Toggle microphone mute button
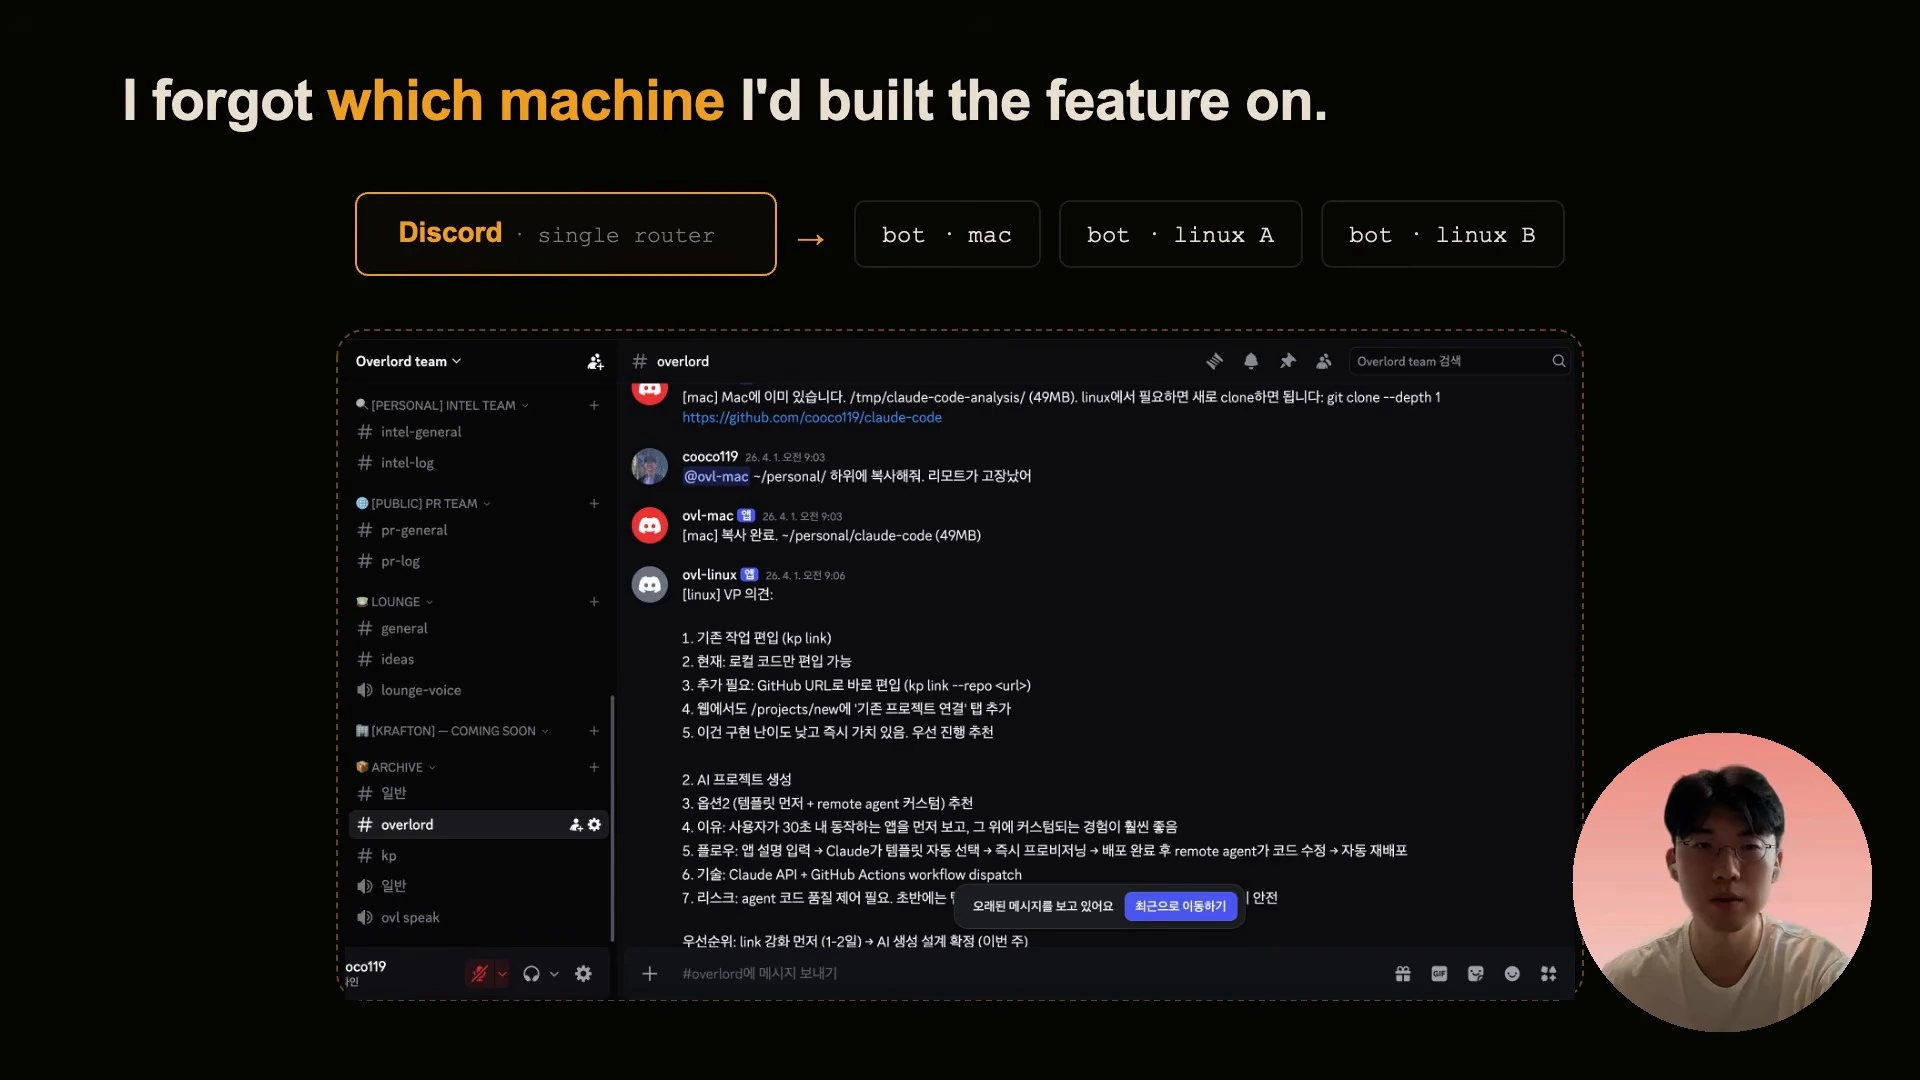Screen dimensions: 1920x1080 [x=479, y=974]
